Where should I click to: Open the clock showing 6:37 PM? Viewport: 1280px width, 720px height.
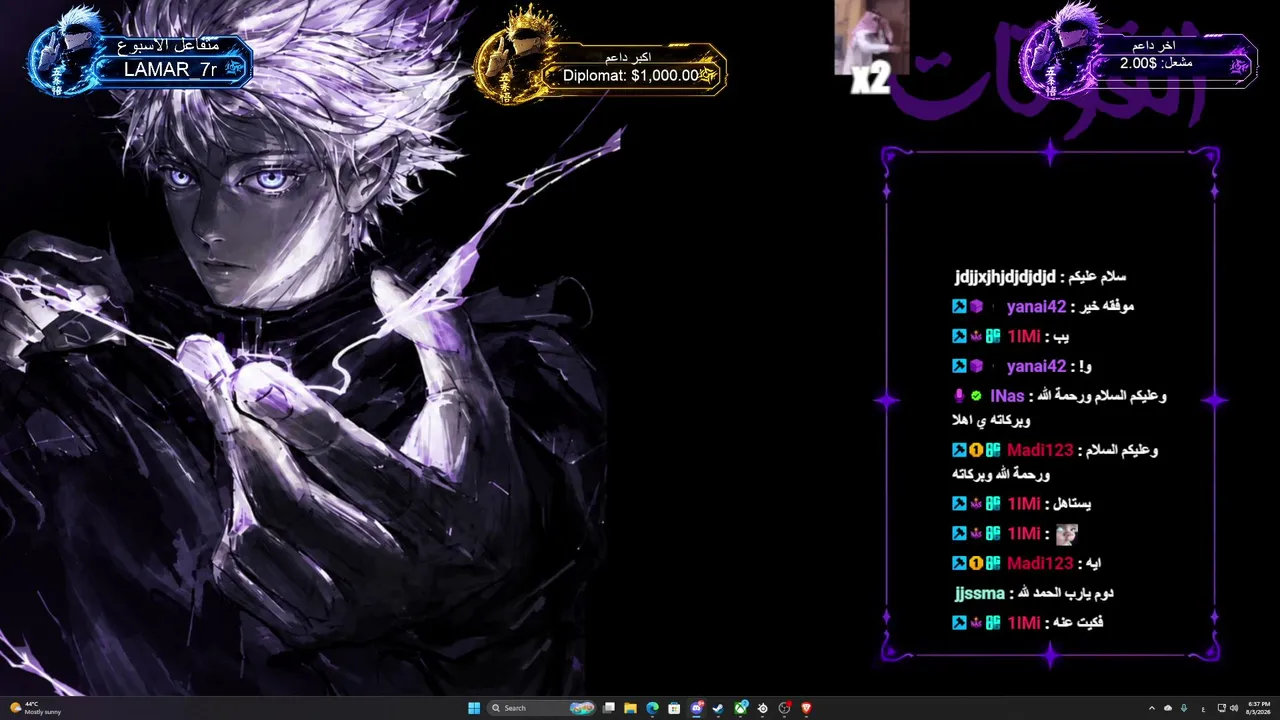1259,708
